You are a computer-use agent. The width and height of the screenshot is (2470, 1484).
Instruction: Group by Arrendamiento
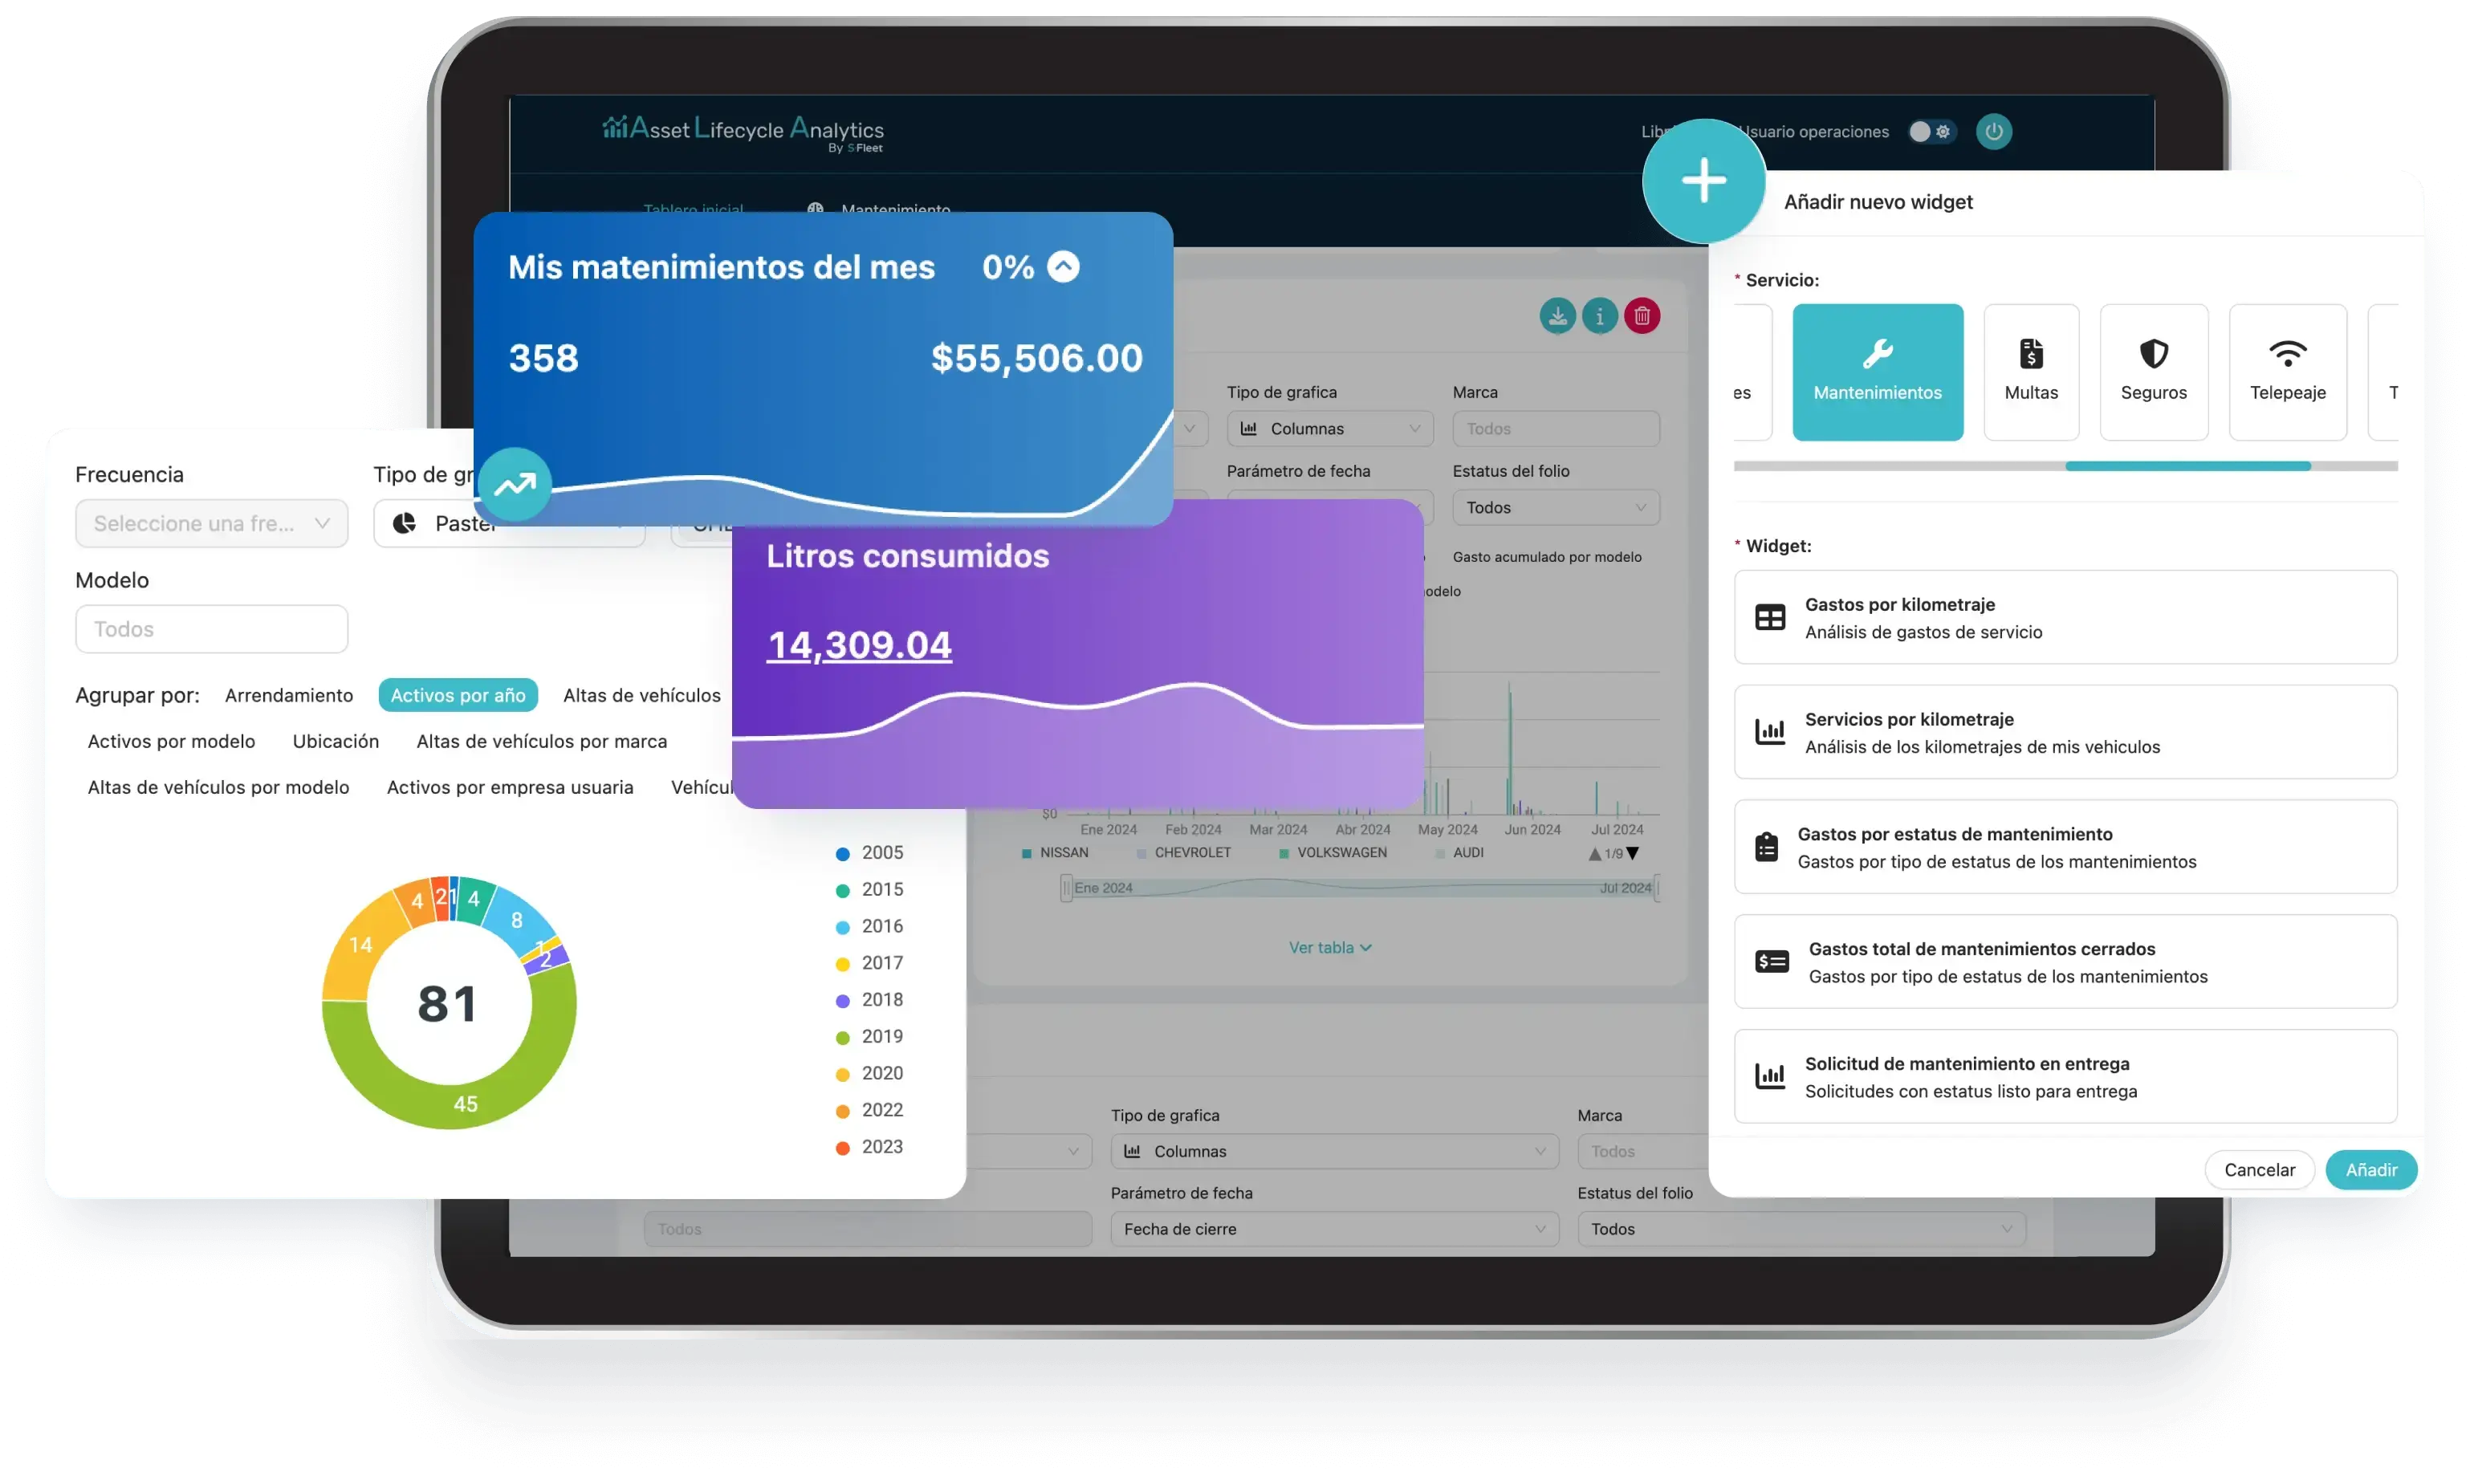289,695
